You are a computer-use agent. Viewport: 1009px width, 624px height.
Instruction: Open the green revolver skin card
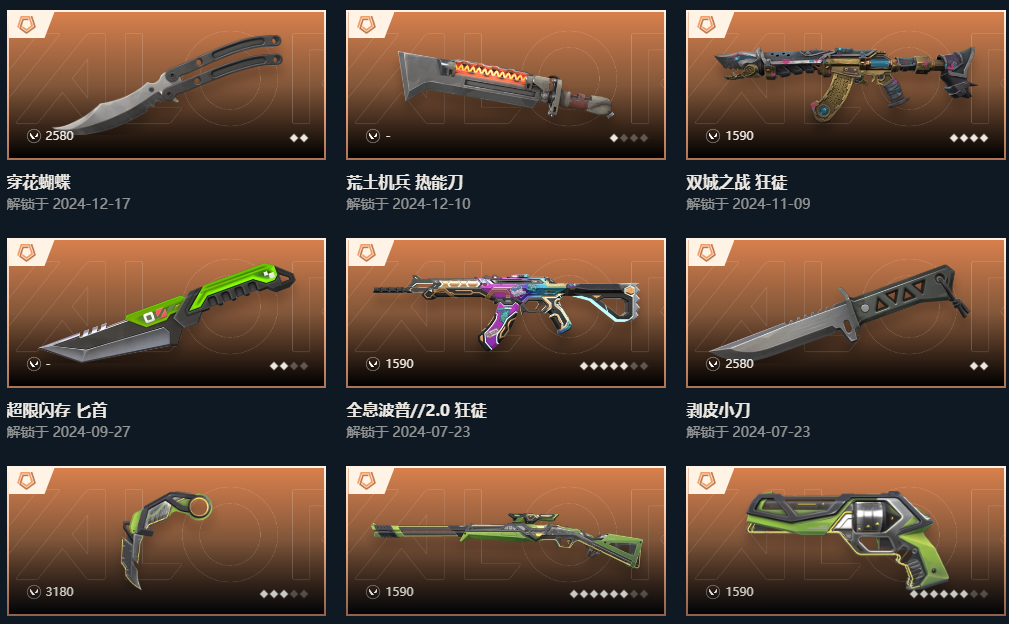click(x=846, y=541)
